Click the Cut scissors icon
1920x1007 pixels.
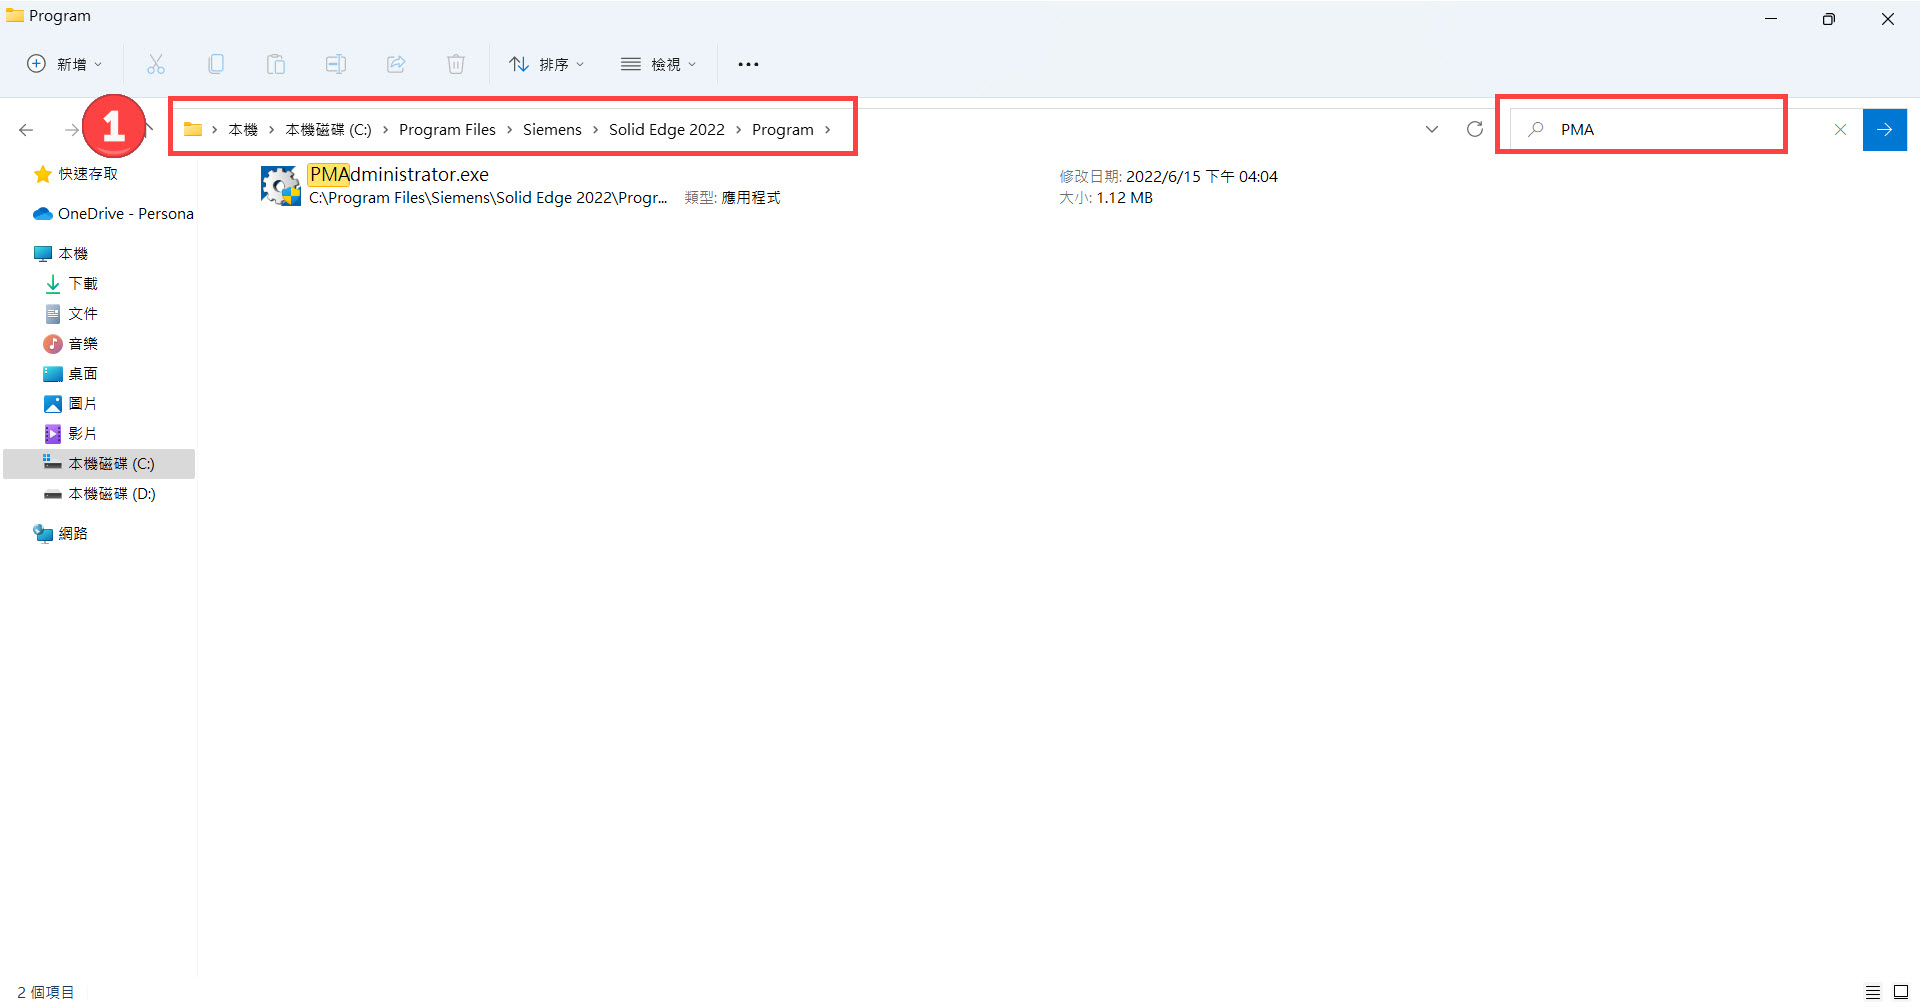tap(156, 64)
